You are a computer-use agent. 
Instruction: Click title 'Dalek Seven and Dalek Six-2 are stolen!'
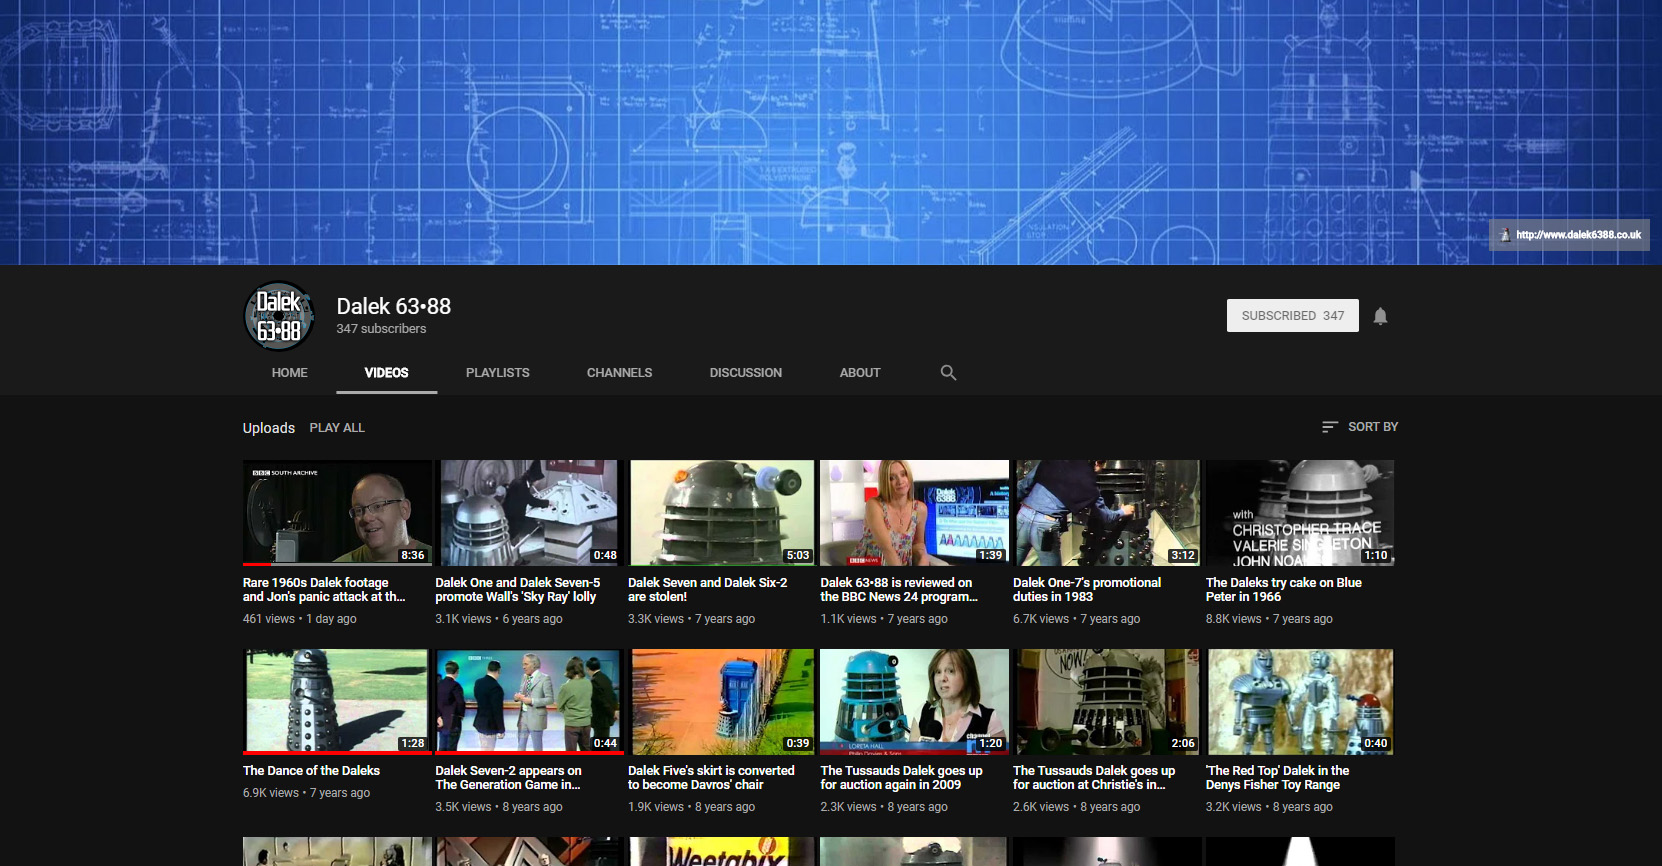coord(708,590)
